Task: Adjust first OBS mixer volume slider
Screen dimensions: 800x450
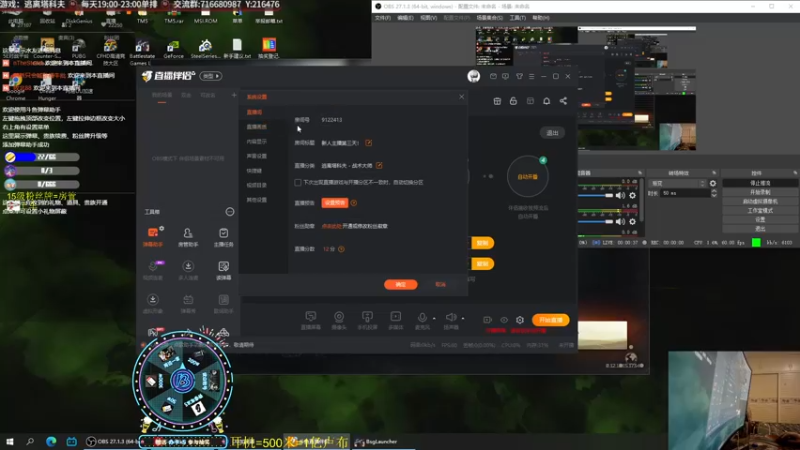Action: [595, 195]
